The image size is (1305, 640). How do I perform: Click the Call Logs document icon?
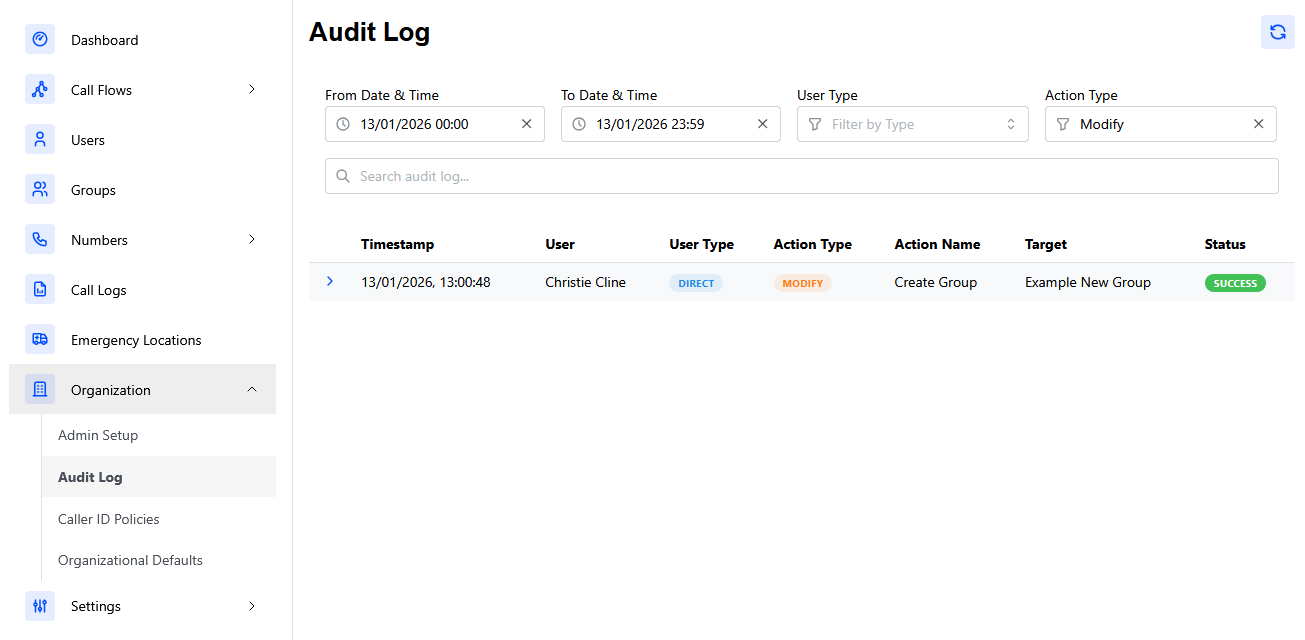tap(40, 290)
